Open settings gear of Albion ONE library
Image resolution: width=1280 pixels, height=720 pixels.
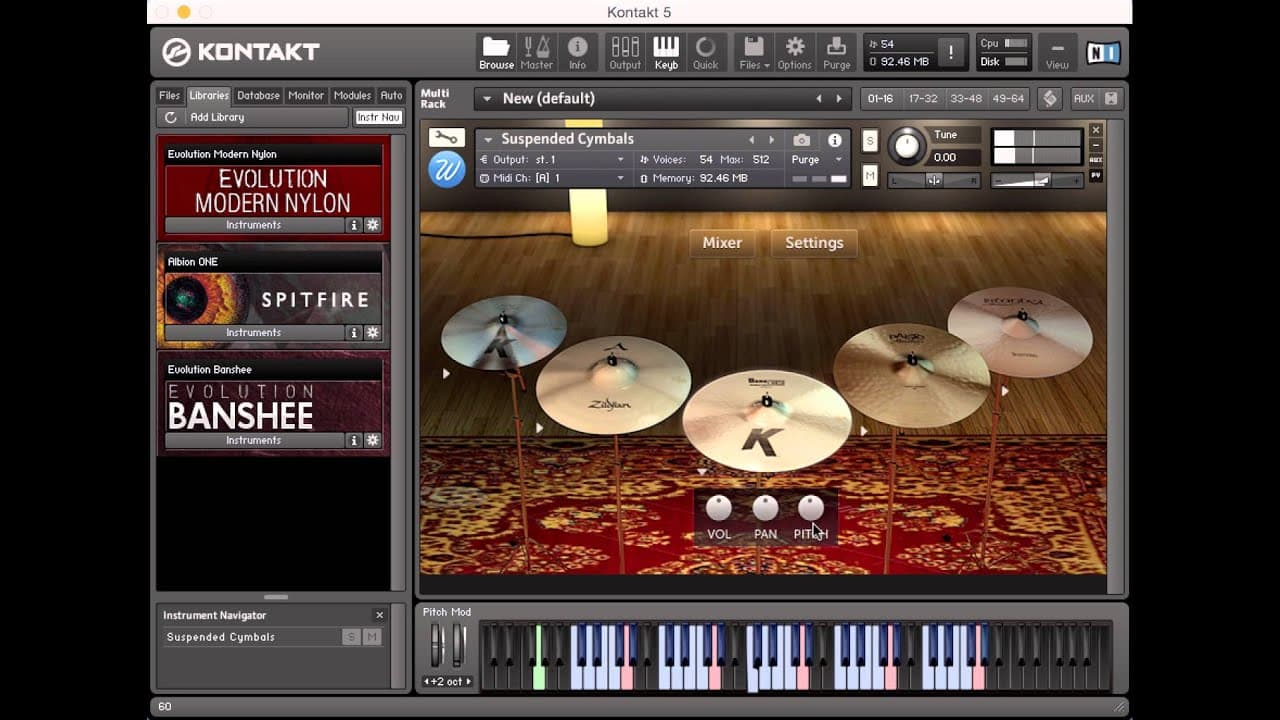[x=372, y=332]
